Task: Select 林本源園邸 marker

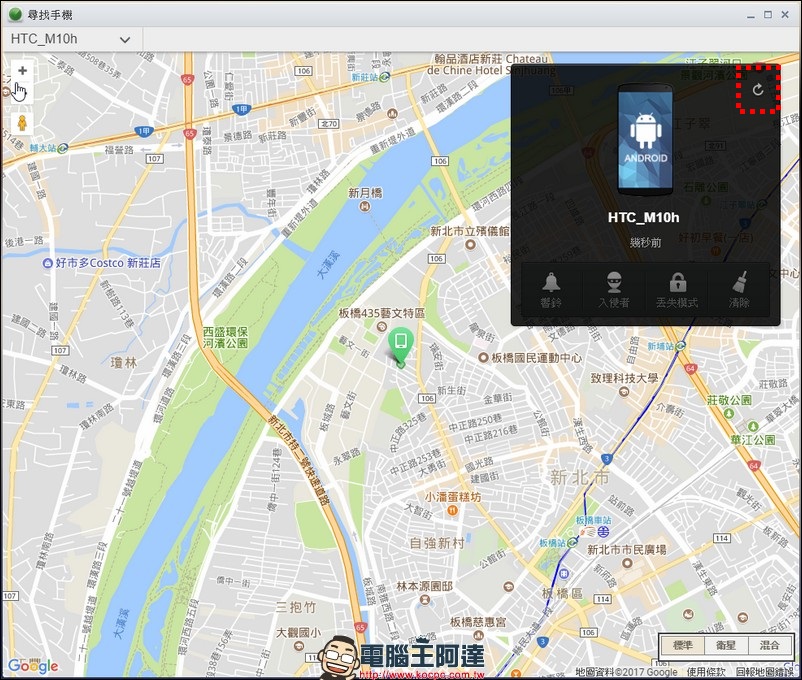Action: click(425, 599)
